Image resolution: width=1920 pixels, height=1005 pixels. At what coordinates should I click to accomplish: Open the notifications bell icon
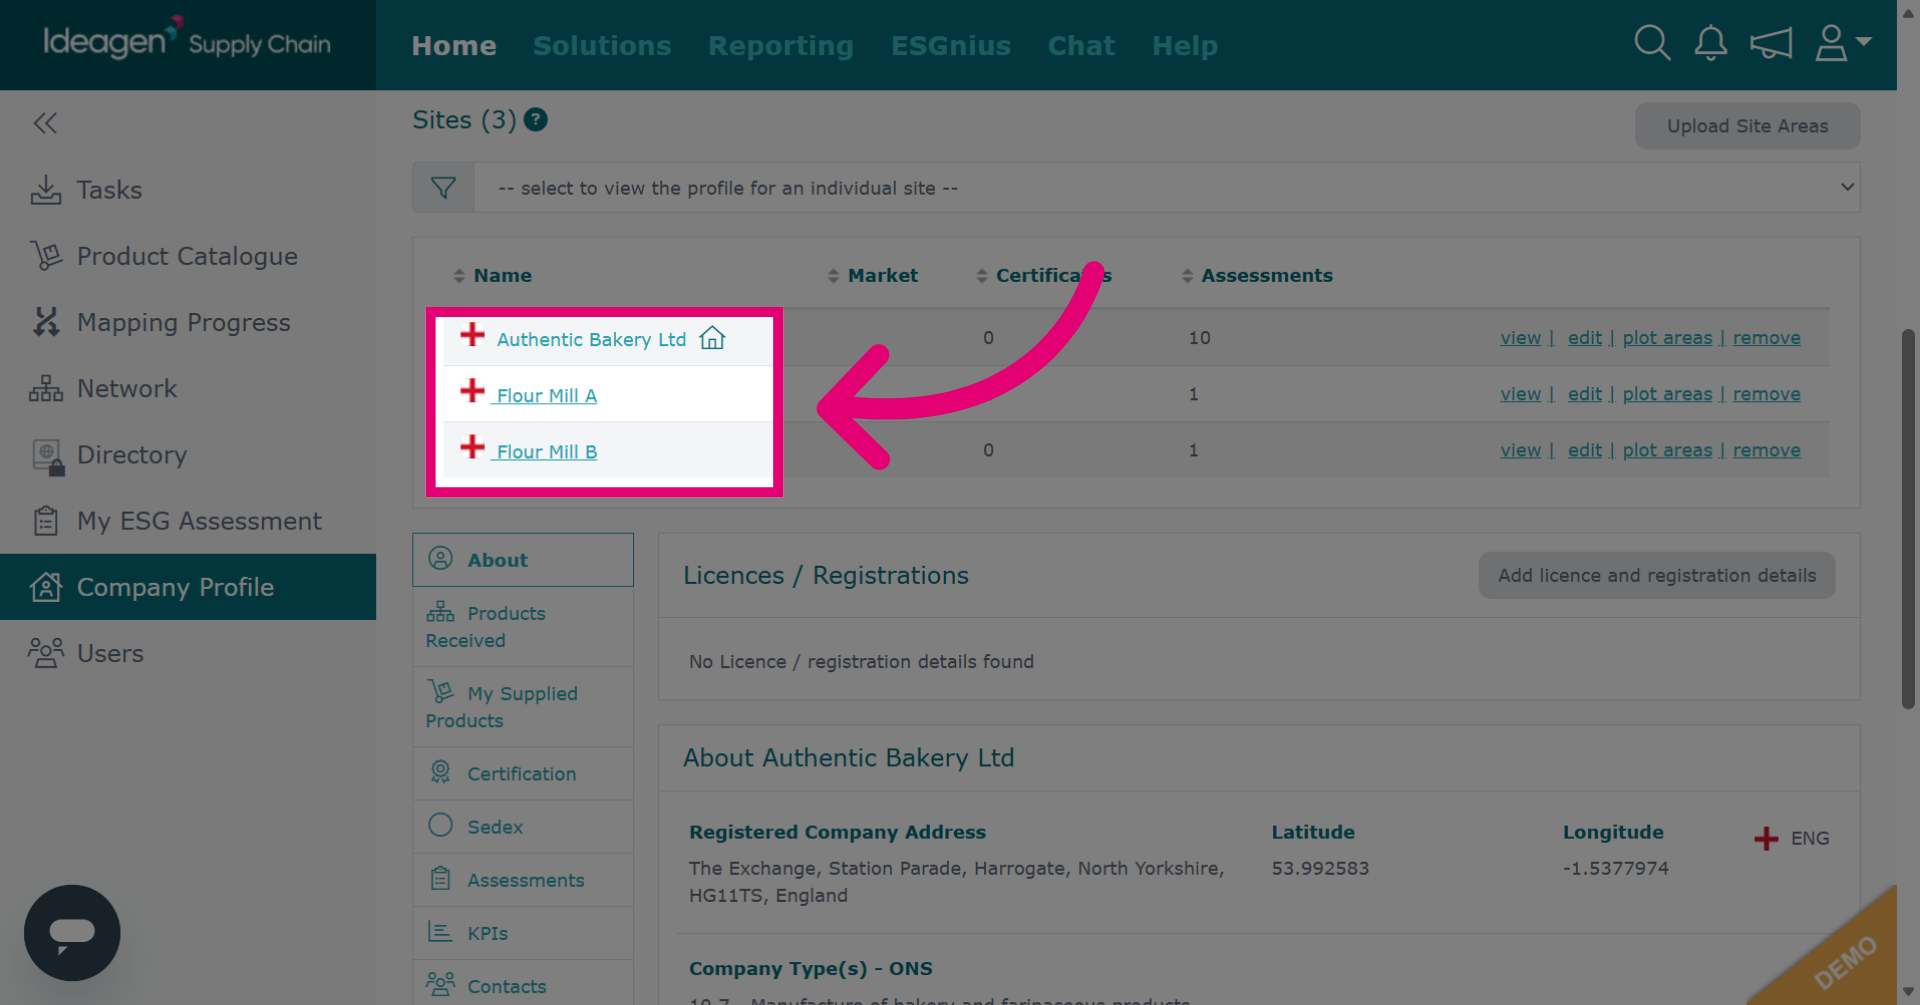1710,43
